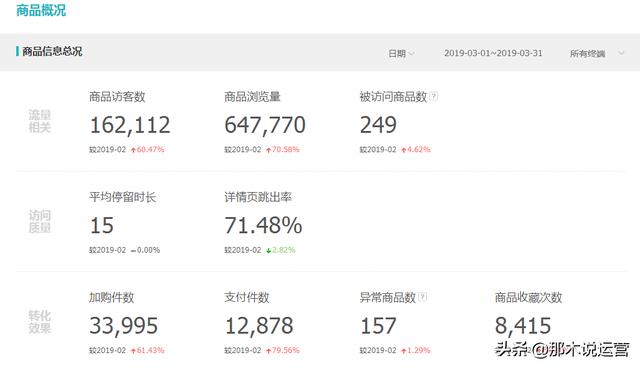Click the 流量相关 row label

pos(40,121)
